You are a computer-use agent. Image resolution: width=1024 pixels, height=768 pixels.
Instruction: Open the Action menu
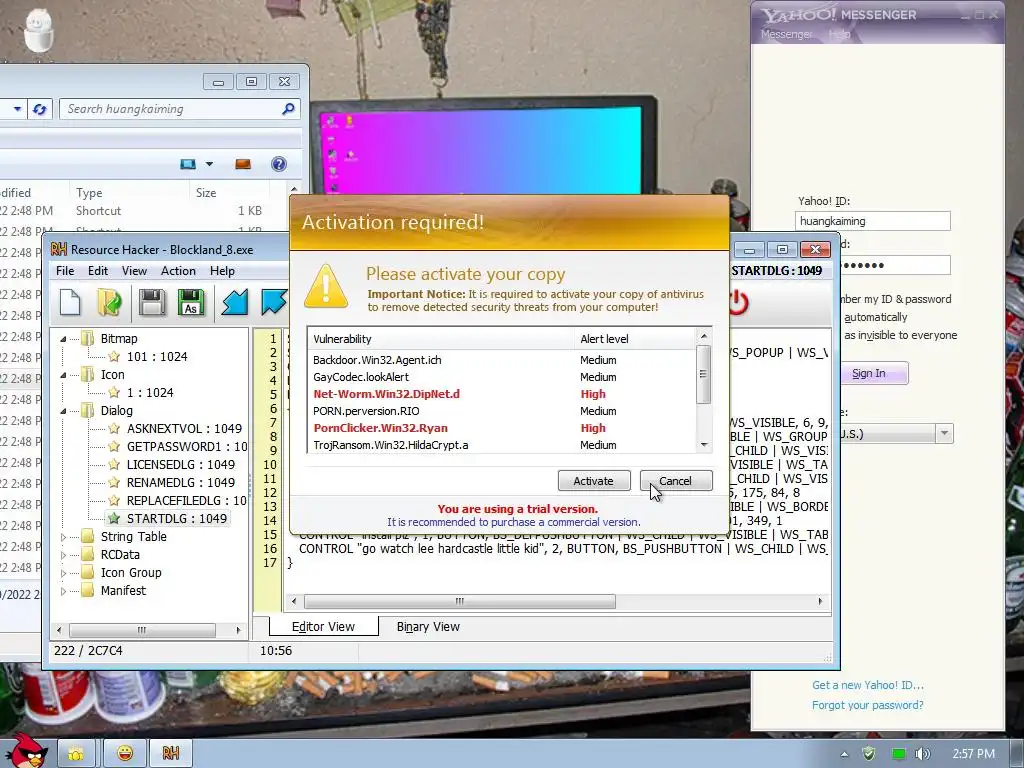[x=178, y=271]
